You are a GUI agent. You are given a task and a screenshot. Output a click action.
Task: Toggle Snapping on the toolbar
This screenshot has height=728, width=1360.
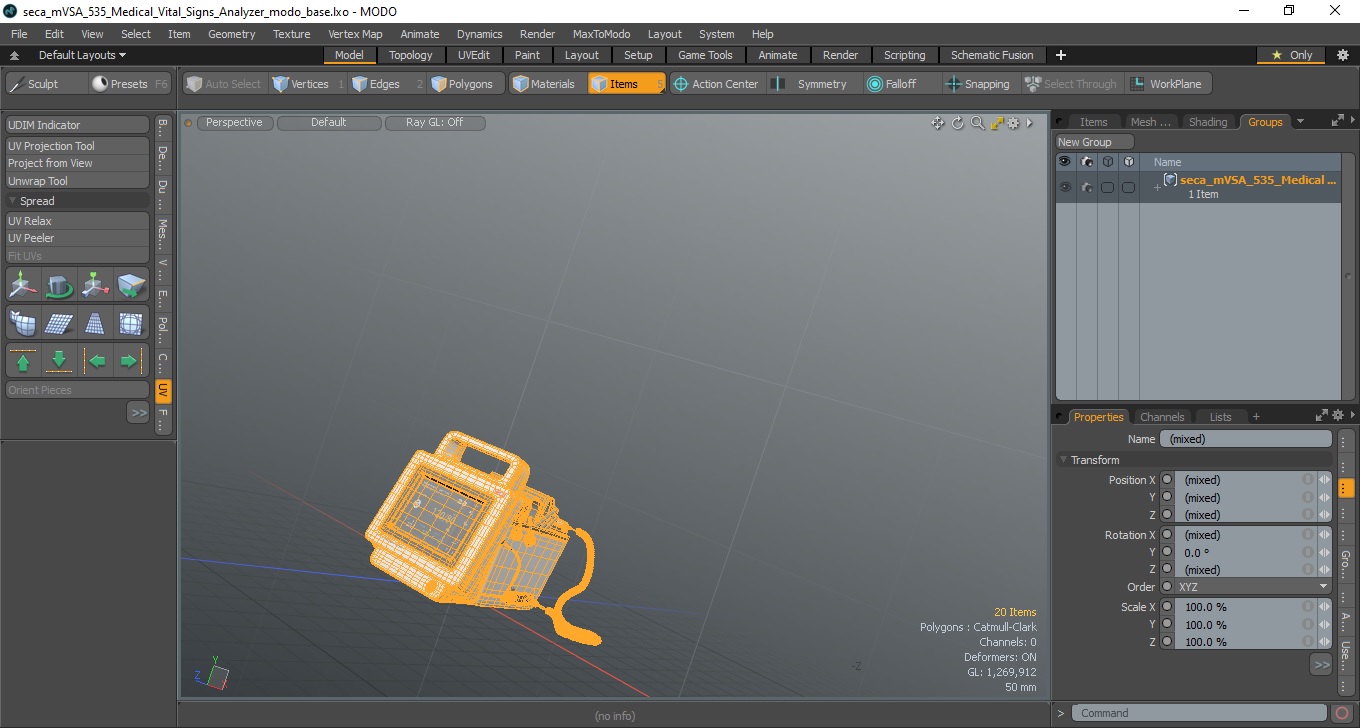979,84
